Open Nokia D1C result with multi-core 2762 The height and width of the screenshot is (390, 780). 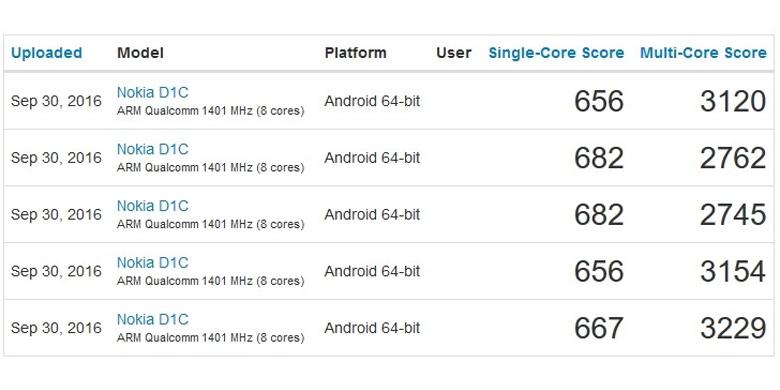coord(153,149)
